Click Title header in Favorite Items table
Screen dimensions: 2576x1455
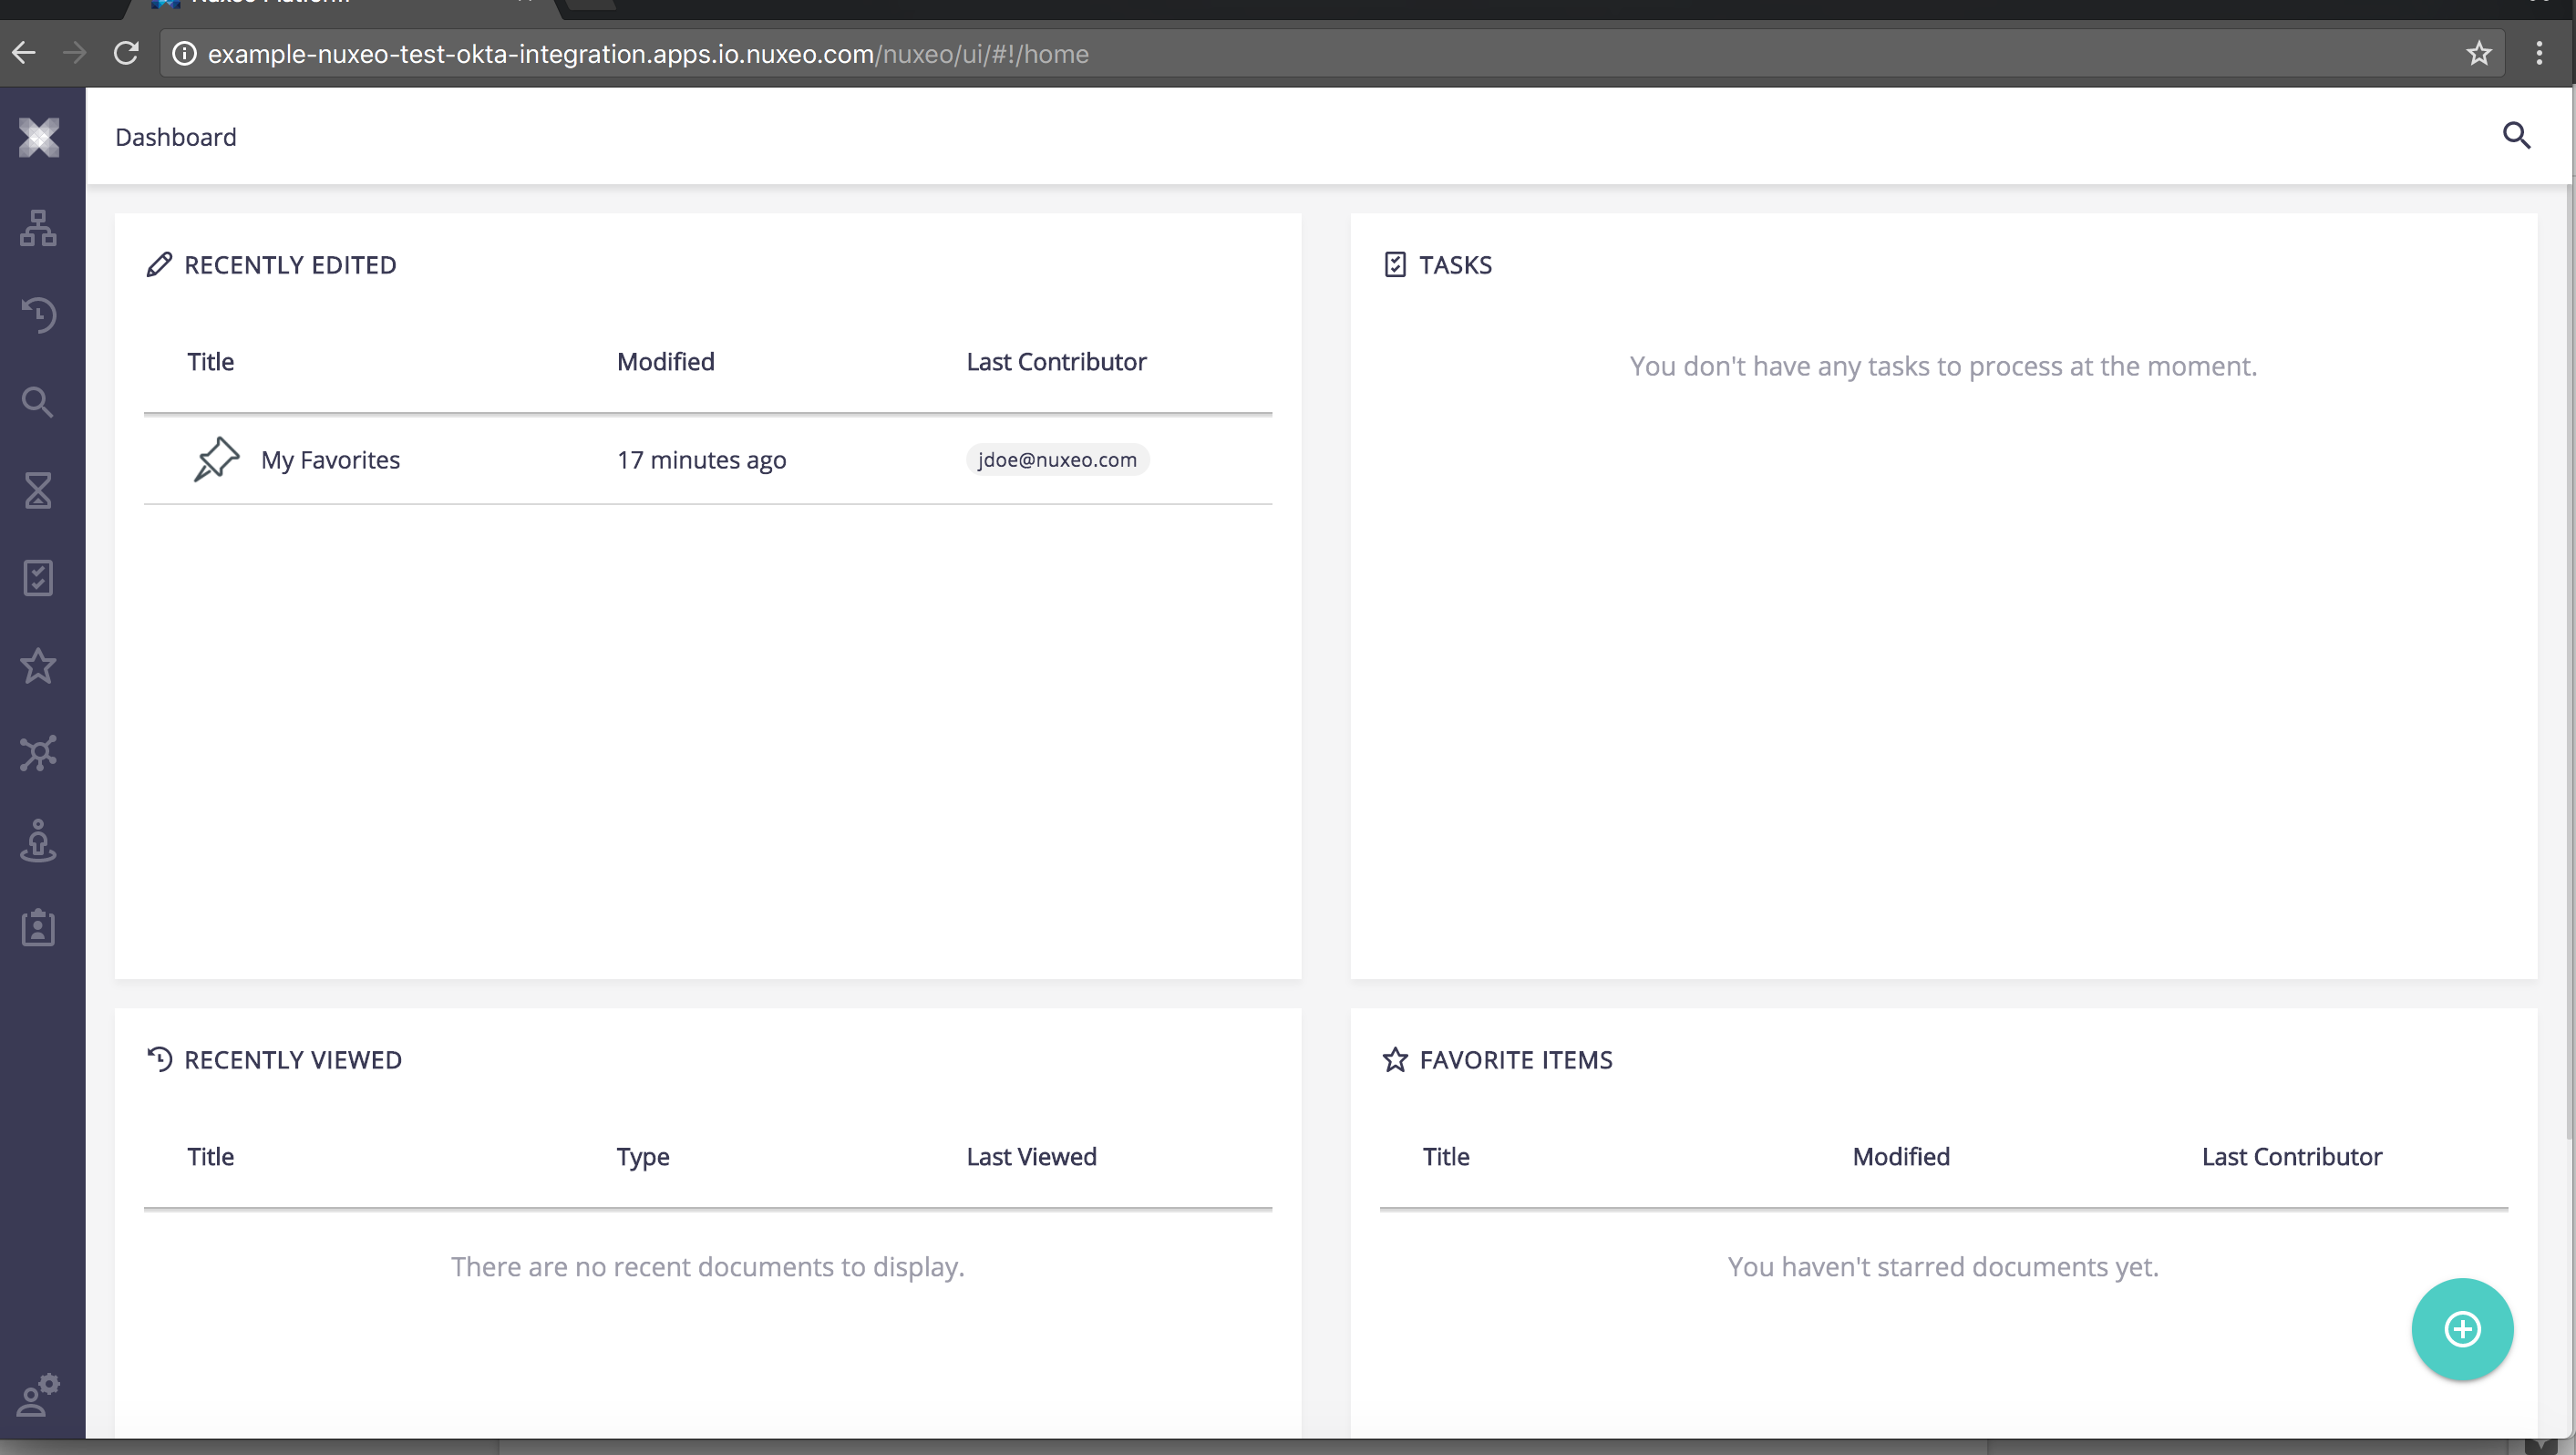point(1446,1156)
